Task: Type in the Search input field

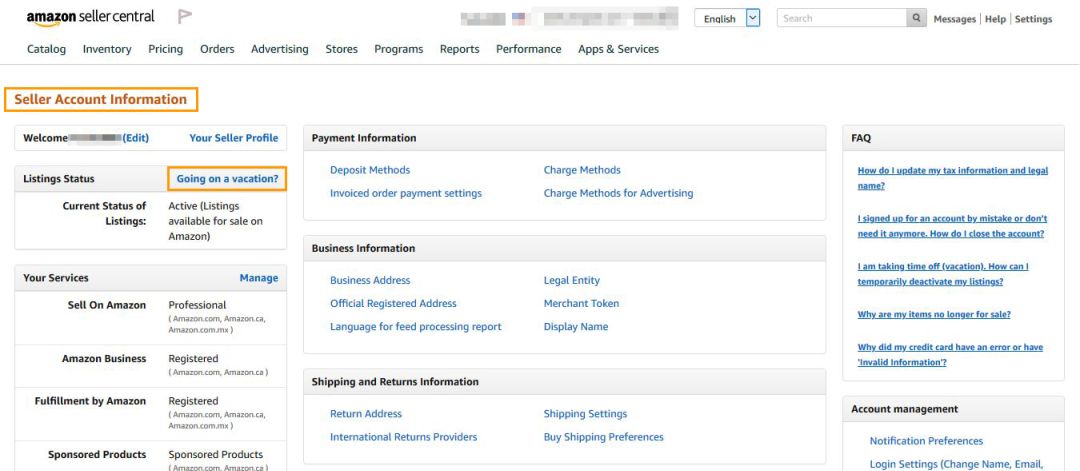Action: point(841,18)
